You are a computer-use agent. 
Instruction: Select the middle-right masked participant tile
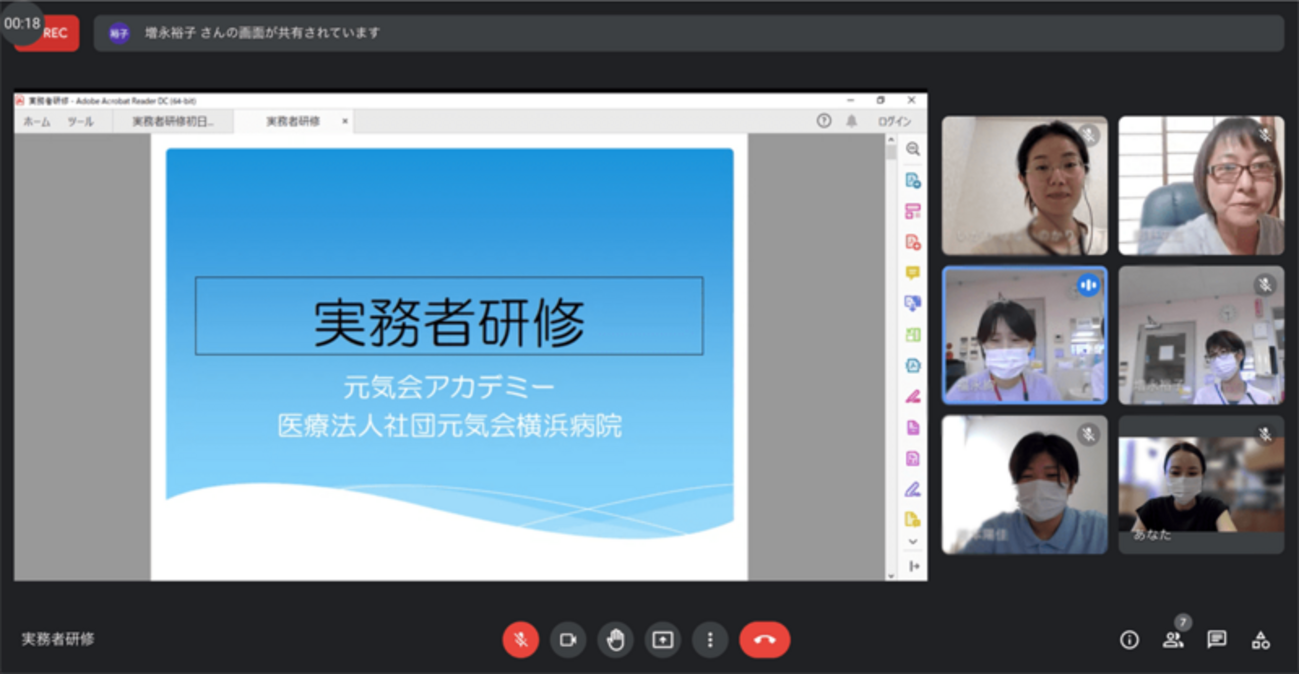pyautogui.click(x=1201, y=335)
